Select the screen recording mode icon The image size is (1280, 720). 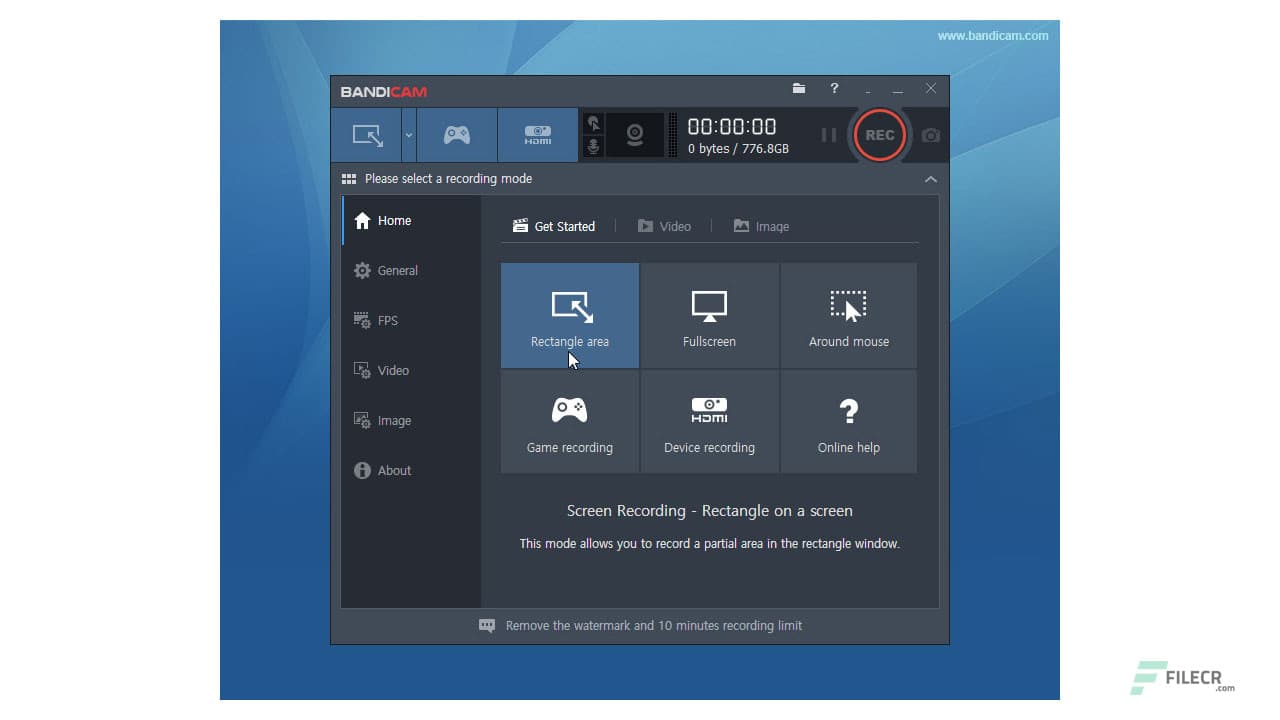(x=367, y=134)
